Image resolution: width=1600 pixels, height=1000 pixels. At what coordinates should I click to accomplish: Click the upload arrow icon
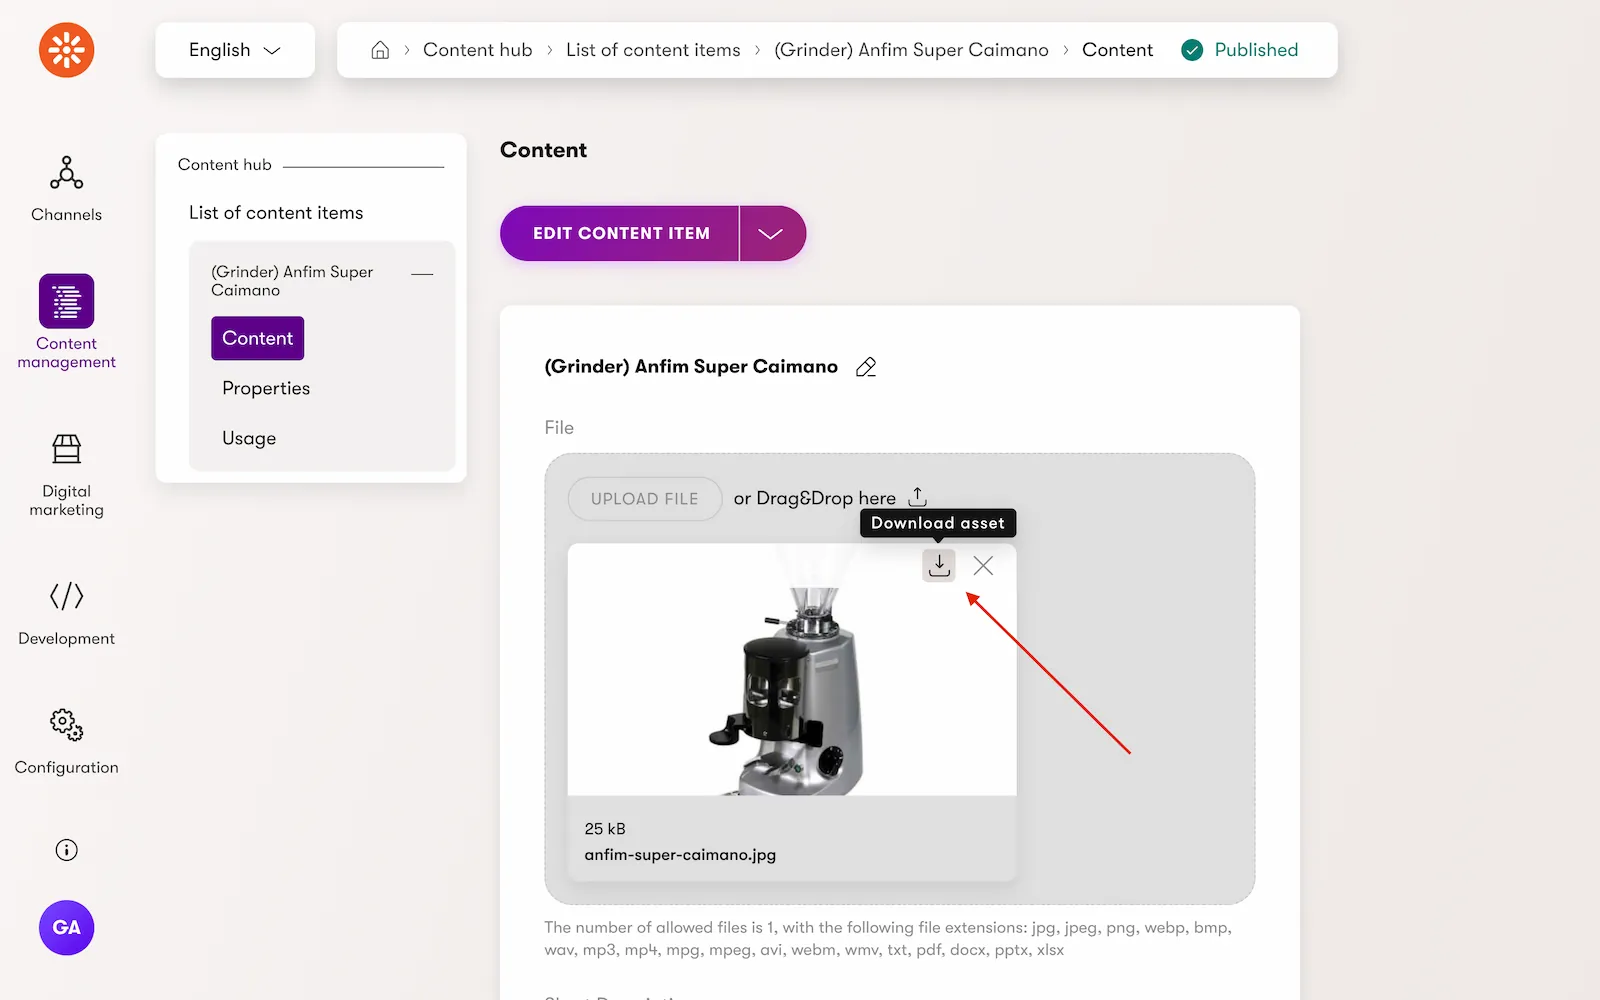[917, 497]
